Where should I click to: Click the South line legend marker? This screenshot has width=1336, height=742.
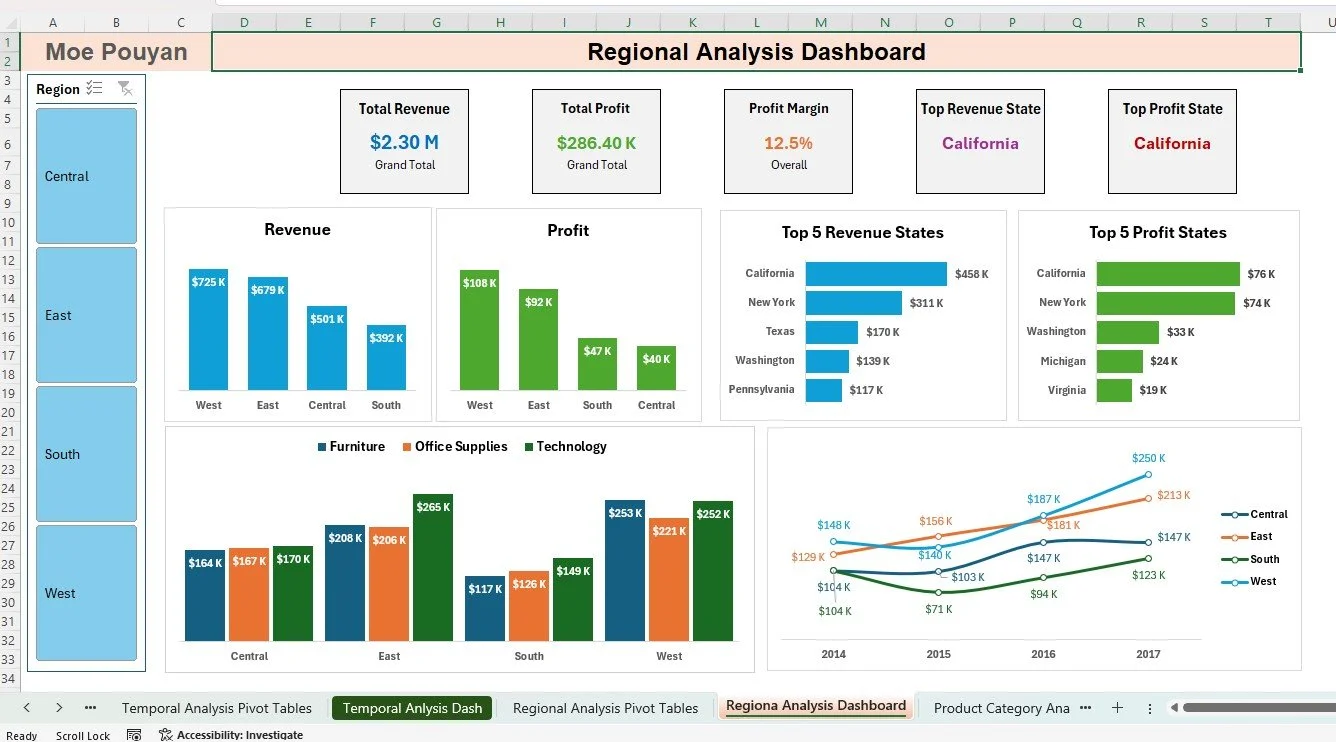1235,560
